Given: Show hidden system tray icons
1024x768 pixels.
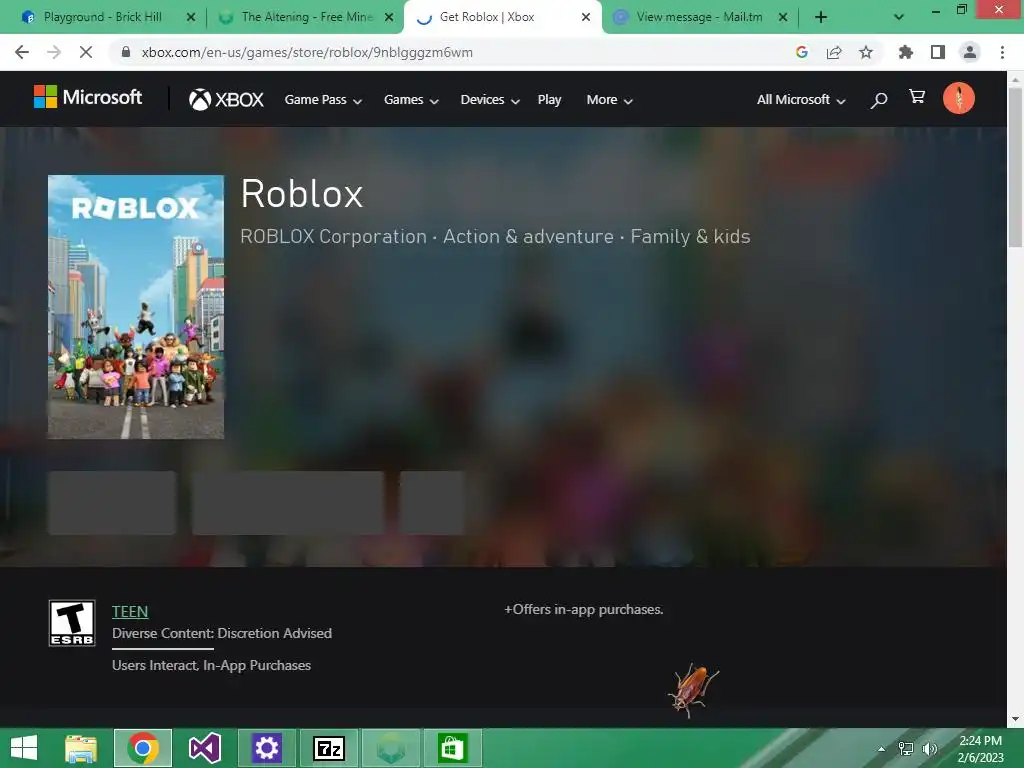Looking at the screenshot, I should [882, 749].
